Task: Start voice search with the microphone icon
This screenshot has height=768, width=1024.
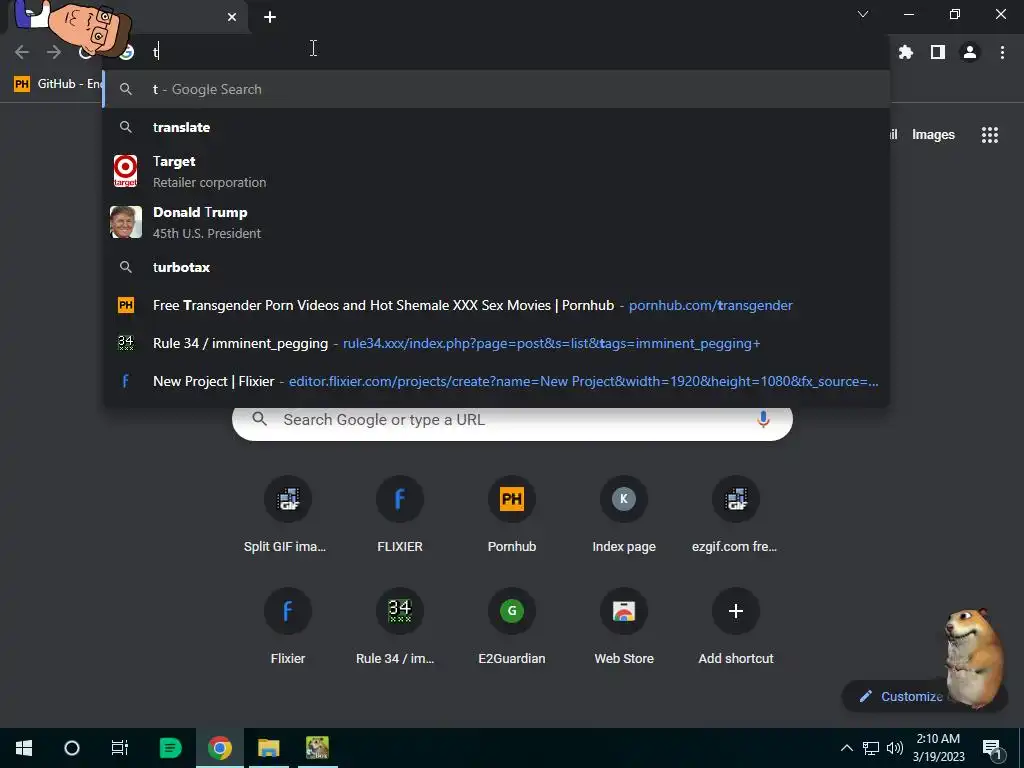Action: 763,420
